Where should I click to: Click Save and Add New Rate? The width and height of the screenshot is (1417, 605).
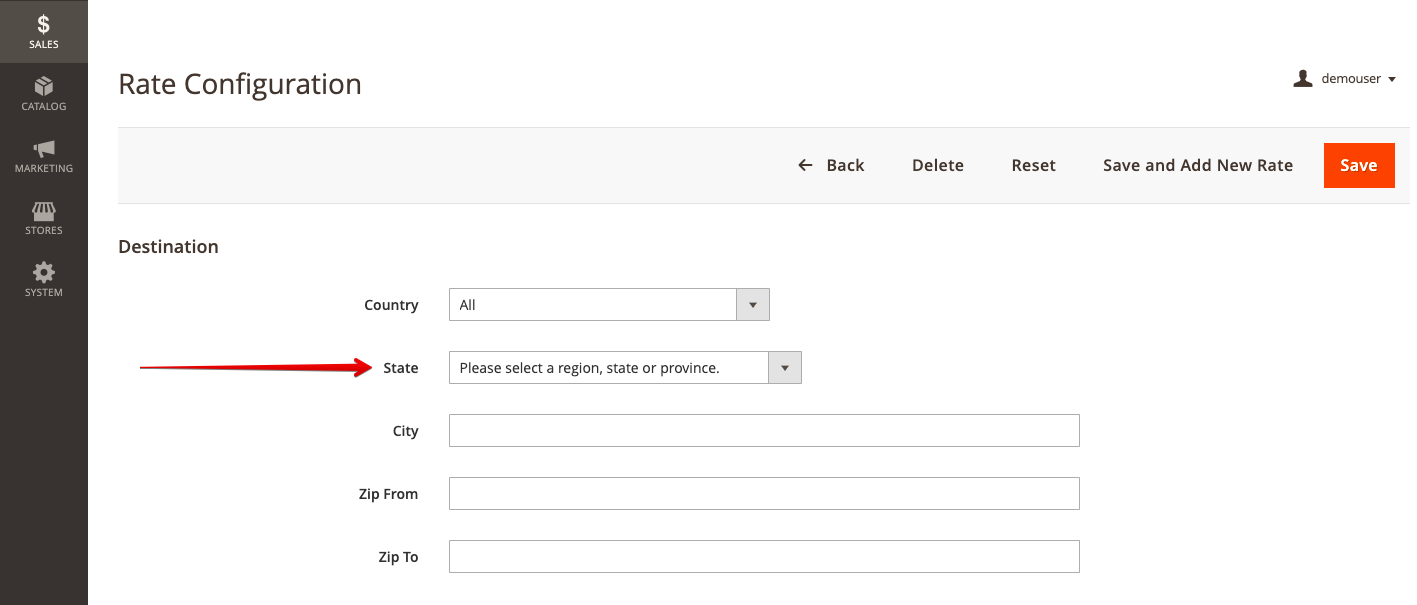click(1197, 165)
